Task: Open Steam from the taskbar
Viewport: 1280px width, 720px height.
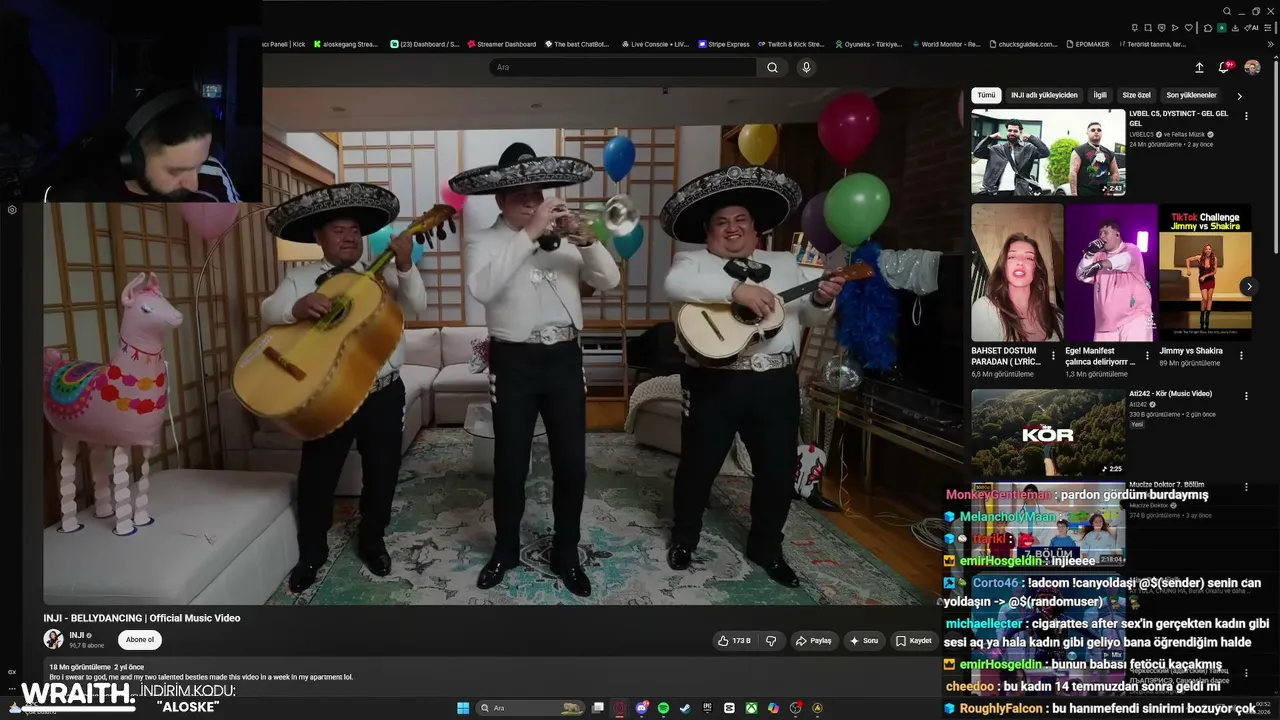Action: pos(686,708)
